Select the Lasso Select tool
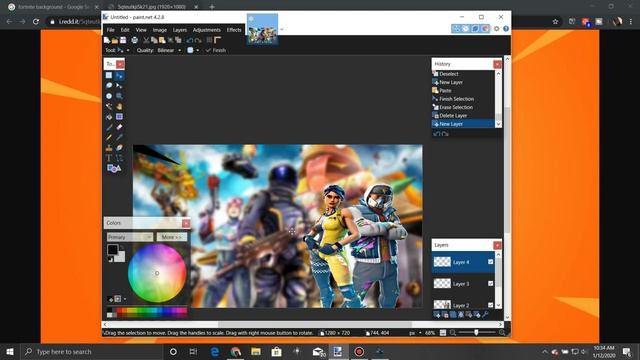 click(x=109, y=86)
